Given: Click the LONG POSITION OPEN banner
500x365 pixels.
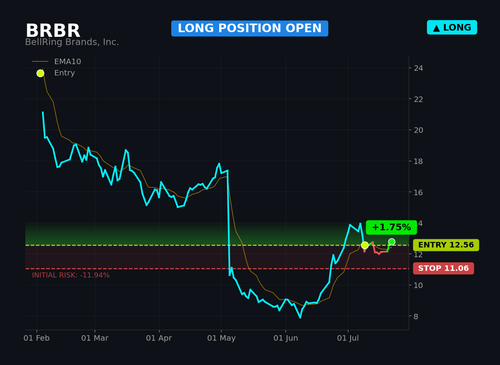Looking at the screenshot, I should (x=250, y=28).
